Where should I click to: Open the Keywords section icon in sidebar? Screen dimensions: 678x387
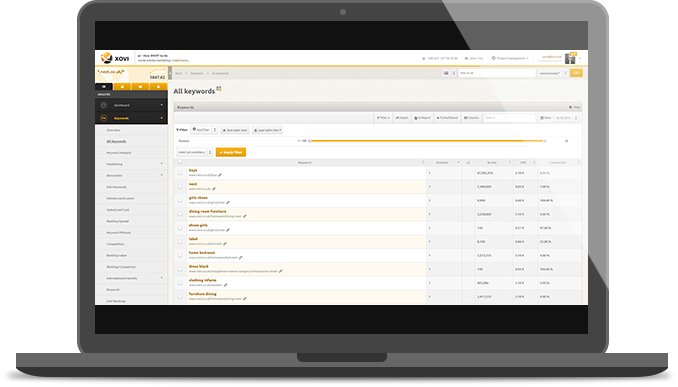pyautogui.click(x=104, y=118)
